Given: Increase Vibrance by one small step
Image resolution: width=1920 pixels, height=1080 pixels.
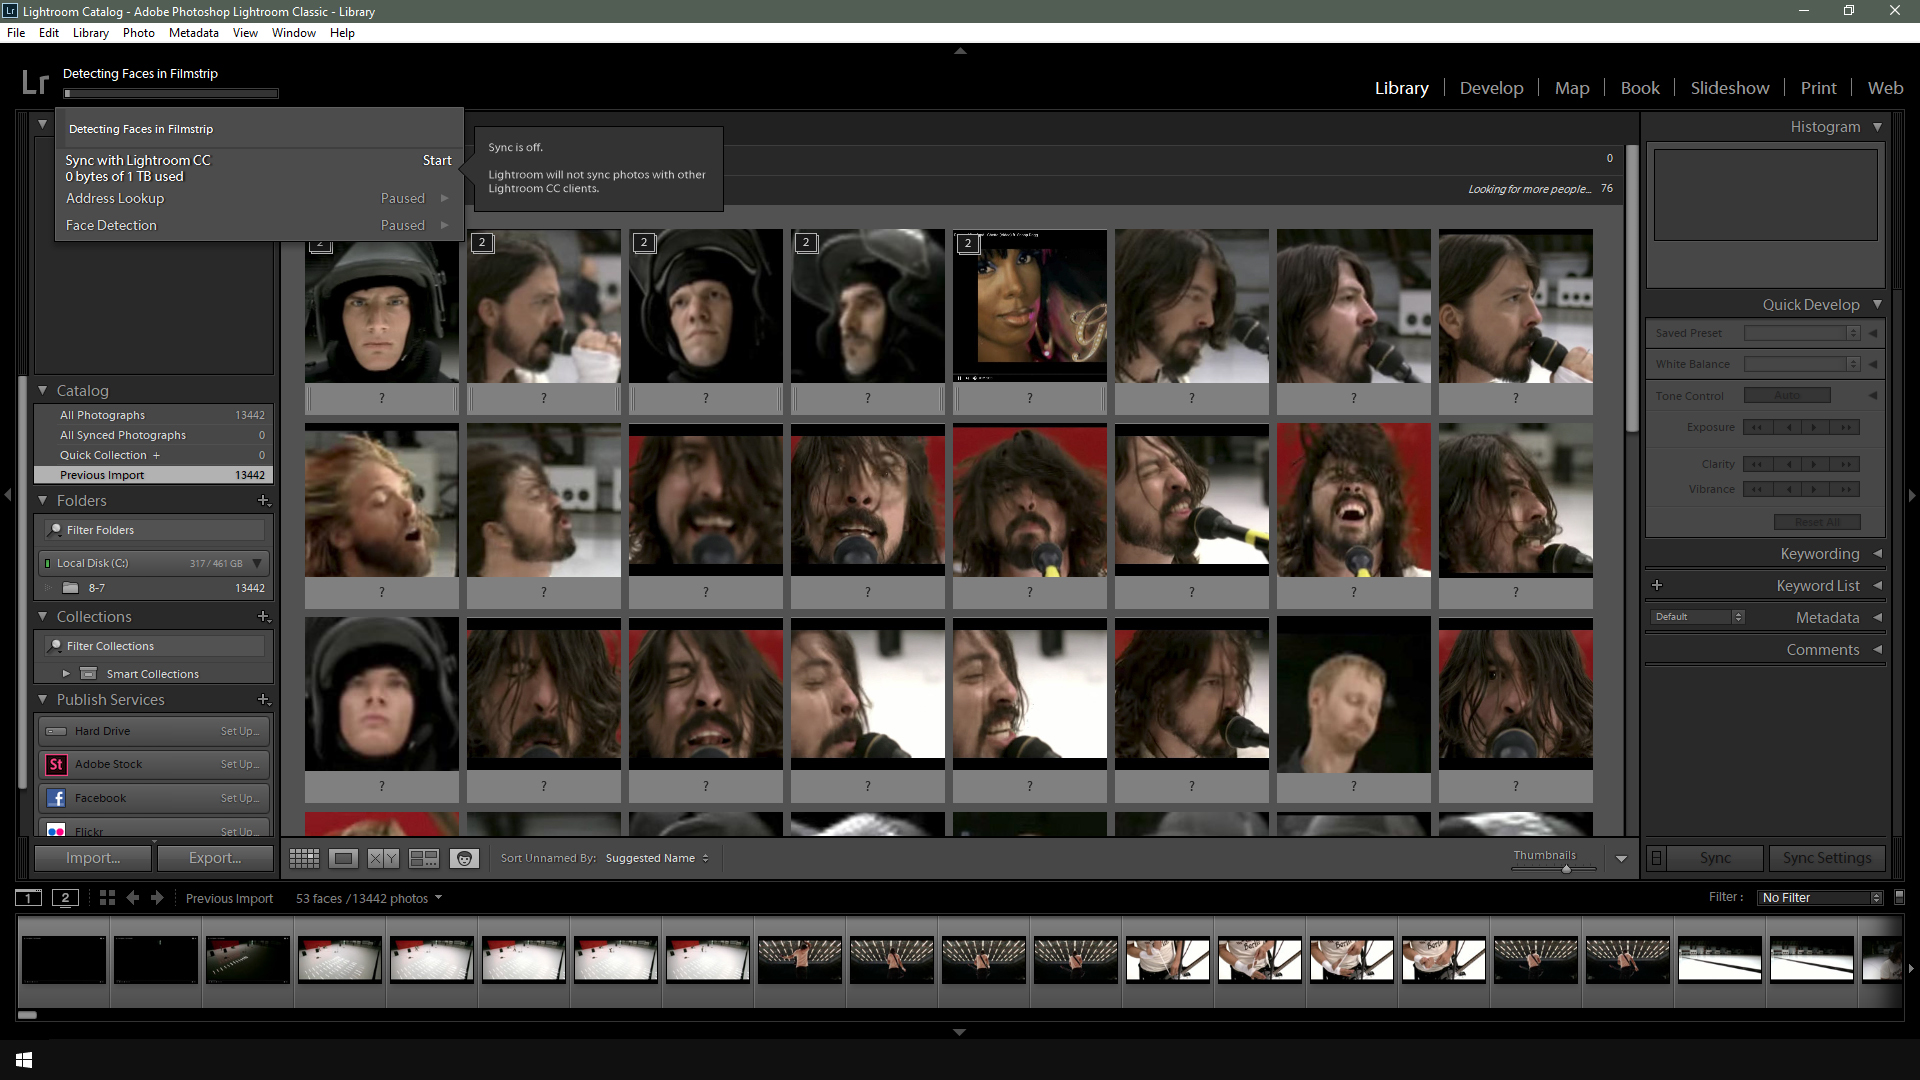Looking at the screenshot, I should (1814, 489).
